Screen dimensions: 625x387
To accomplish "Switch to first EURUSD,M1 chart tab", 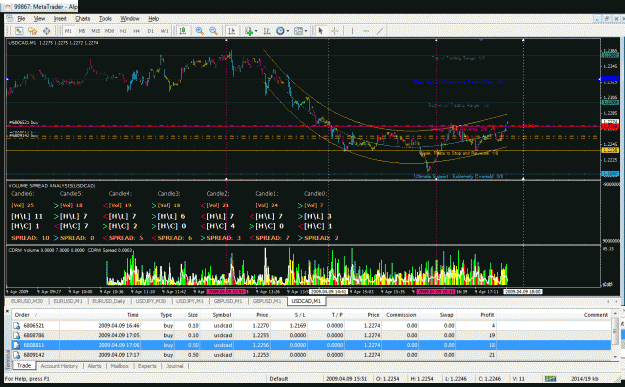I will [68, 301].
